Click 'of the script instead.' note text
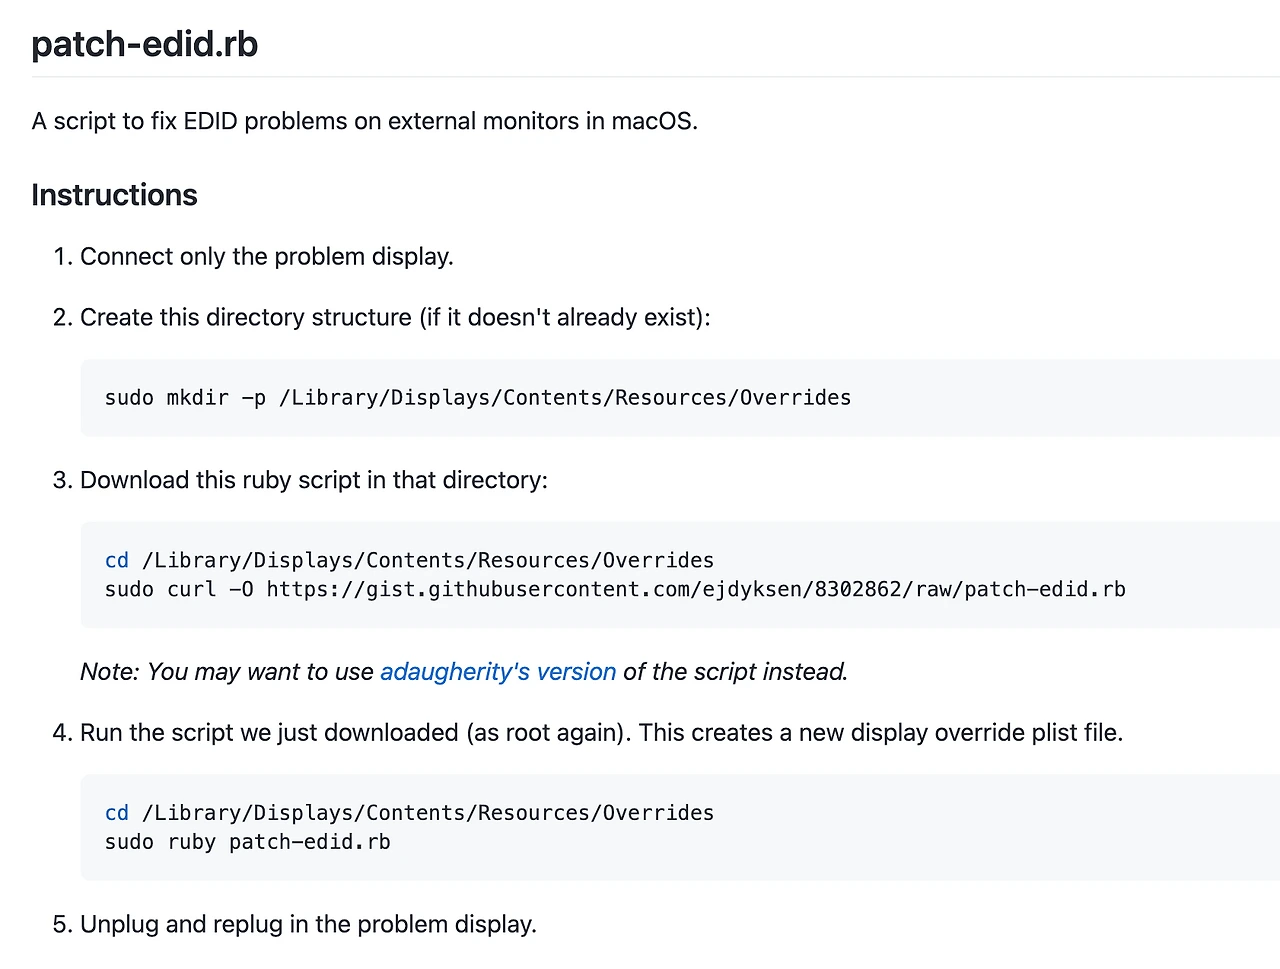The height and width of the screenshot is (969, 1280). coord(735,672)
